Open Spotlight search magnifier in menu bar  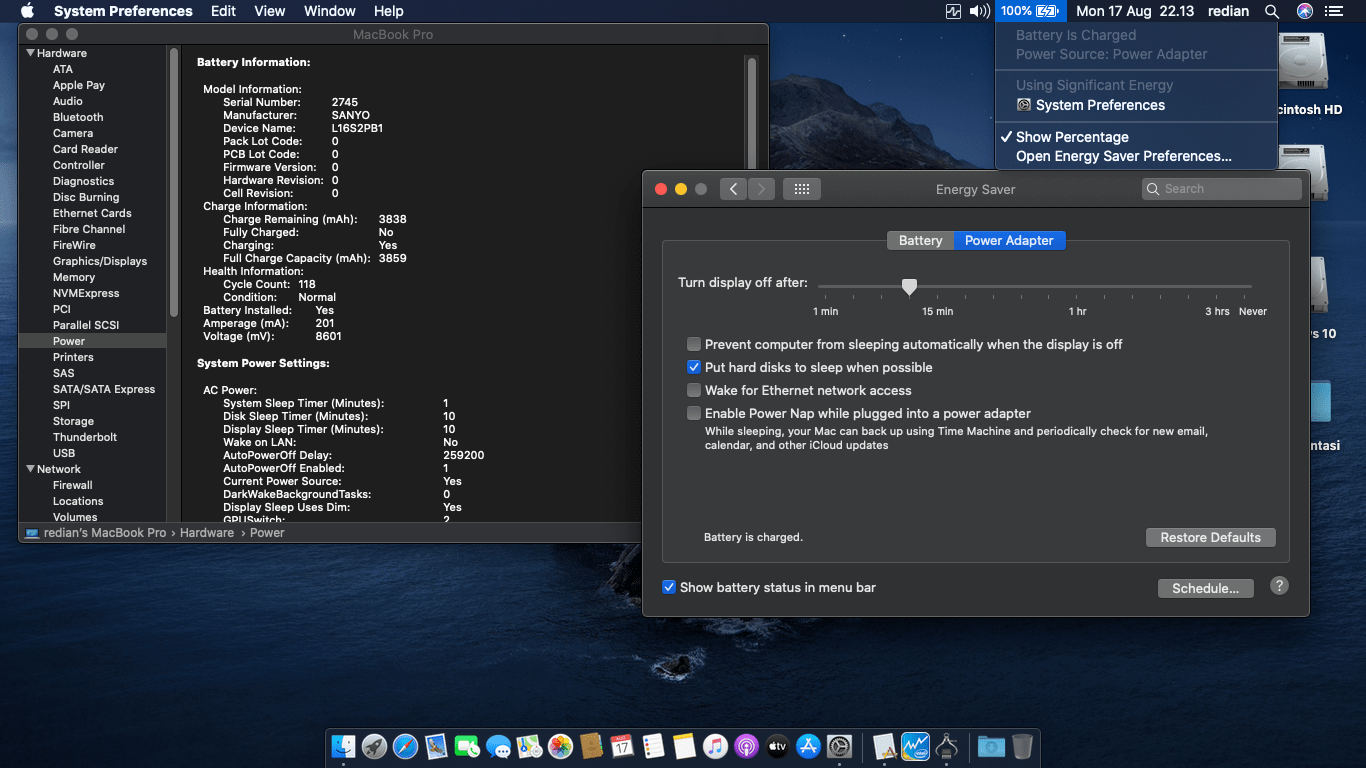coord(1272,11)
